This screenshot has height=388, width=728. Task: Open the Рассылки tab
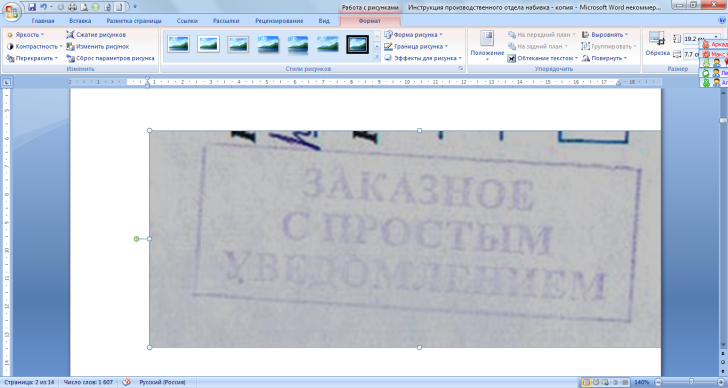pyautogui.click(x=226, y=21)
